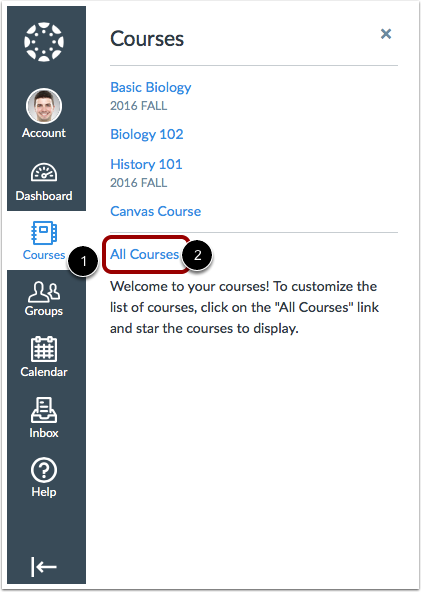Open the Groups people icon
Viewport: 421px width, 592px height.
point(44,291)
